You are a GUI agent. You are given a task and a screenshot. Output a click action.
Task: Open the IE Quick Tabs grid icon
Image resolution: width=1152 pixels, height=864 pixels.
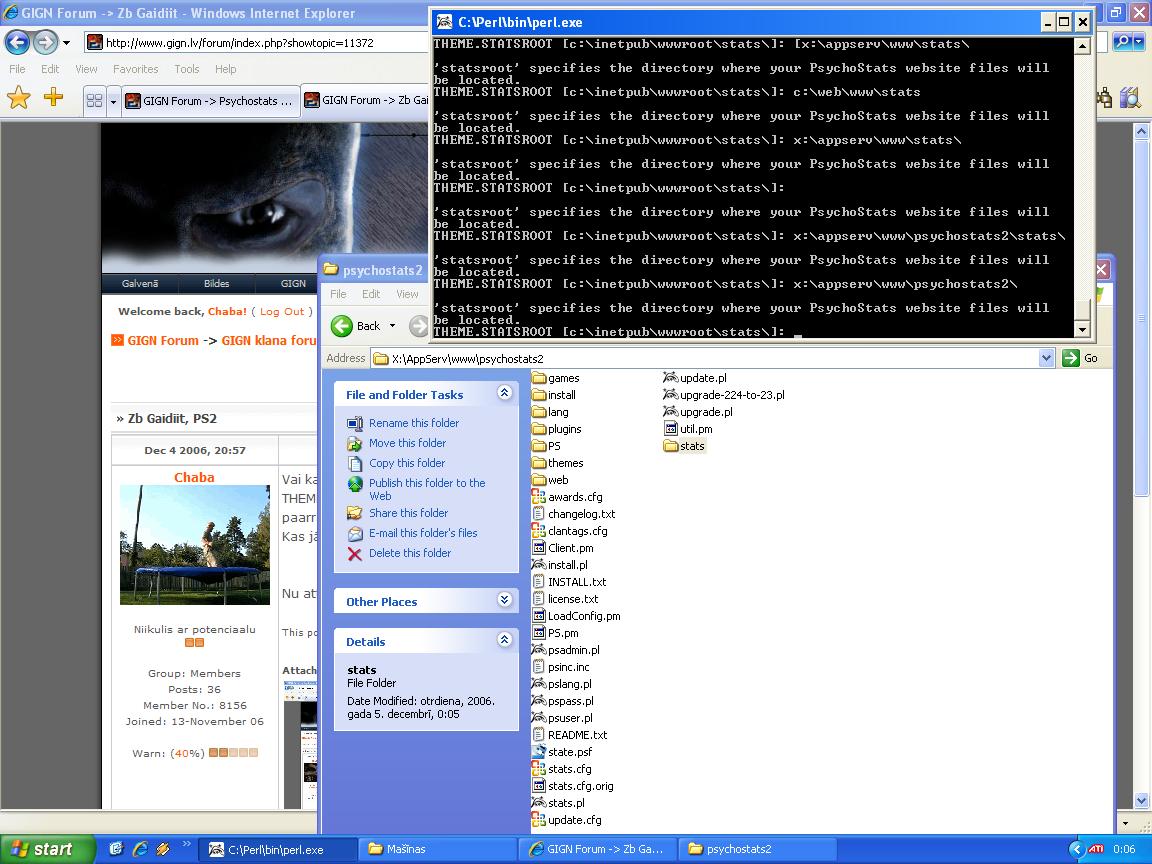coord(94,101)
